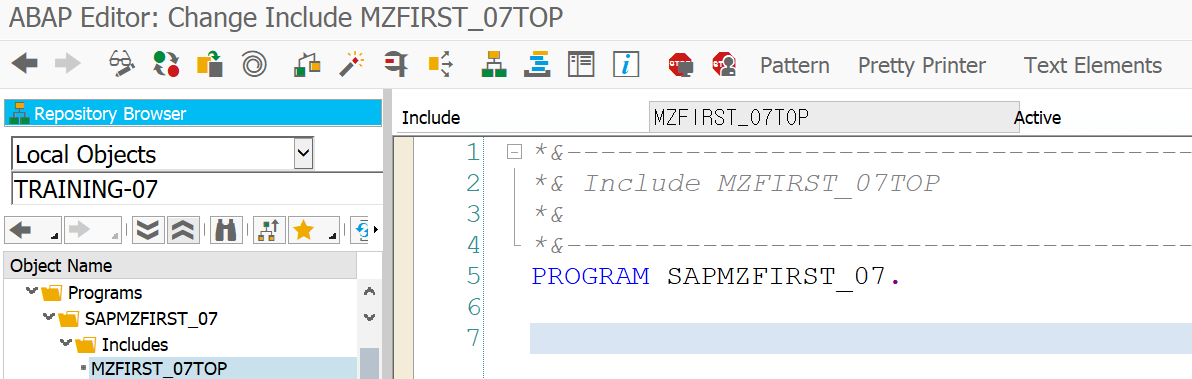The height and width of the screenshot is (379, 1192).
Task: Click the binoculars Find icon
Action: [227, 230]
